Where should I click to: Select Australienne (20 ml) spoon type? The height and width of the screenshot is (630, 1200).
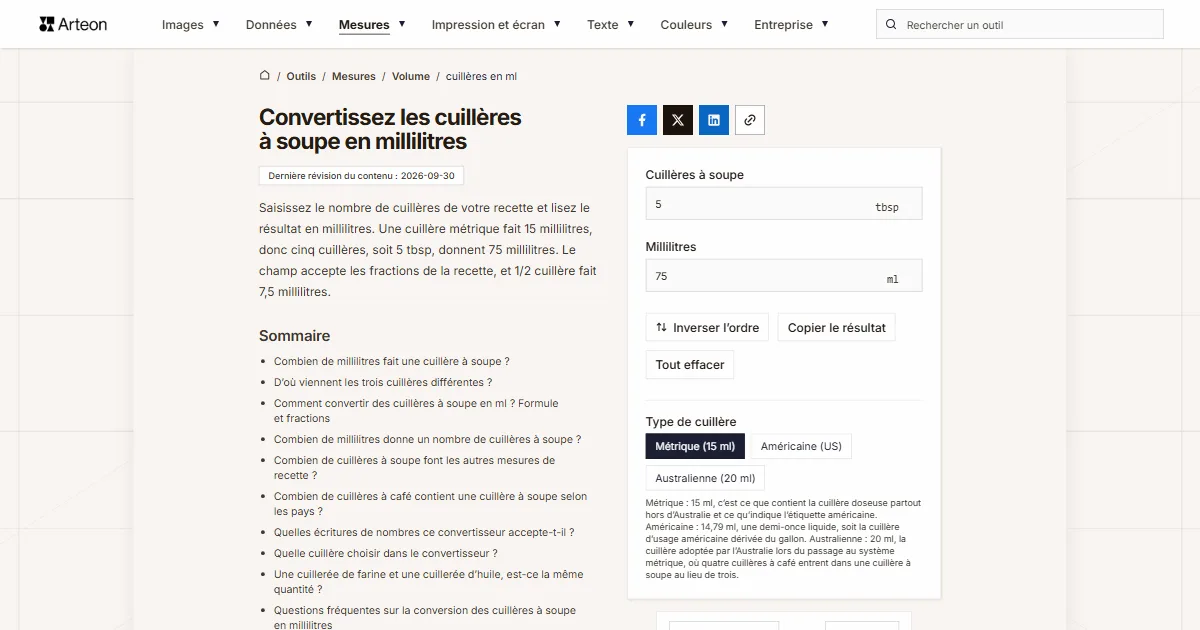point(705,478)
